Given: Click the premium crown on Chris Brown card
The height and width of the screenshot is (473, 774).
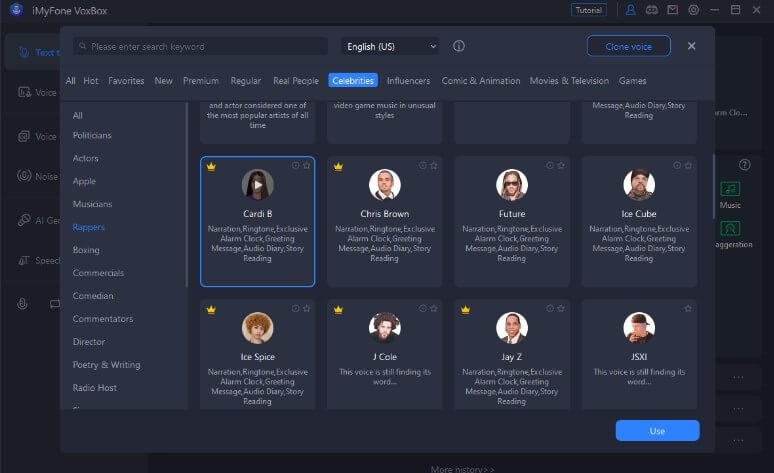Looking at the screenshot, I should click(338, 166).
